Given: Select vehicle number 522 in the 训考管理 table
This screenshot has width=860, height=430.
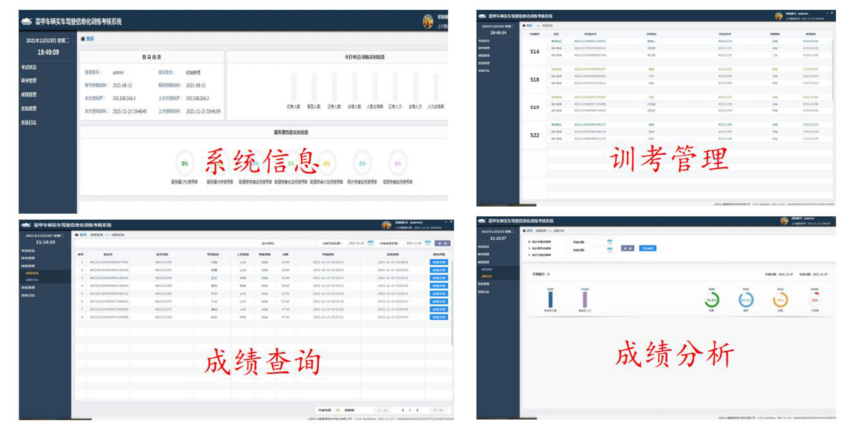Looking at the screenshot, I should [x=534, y=135].
